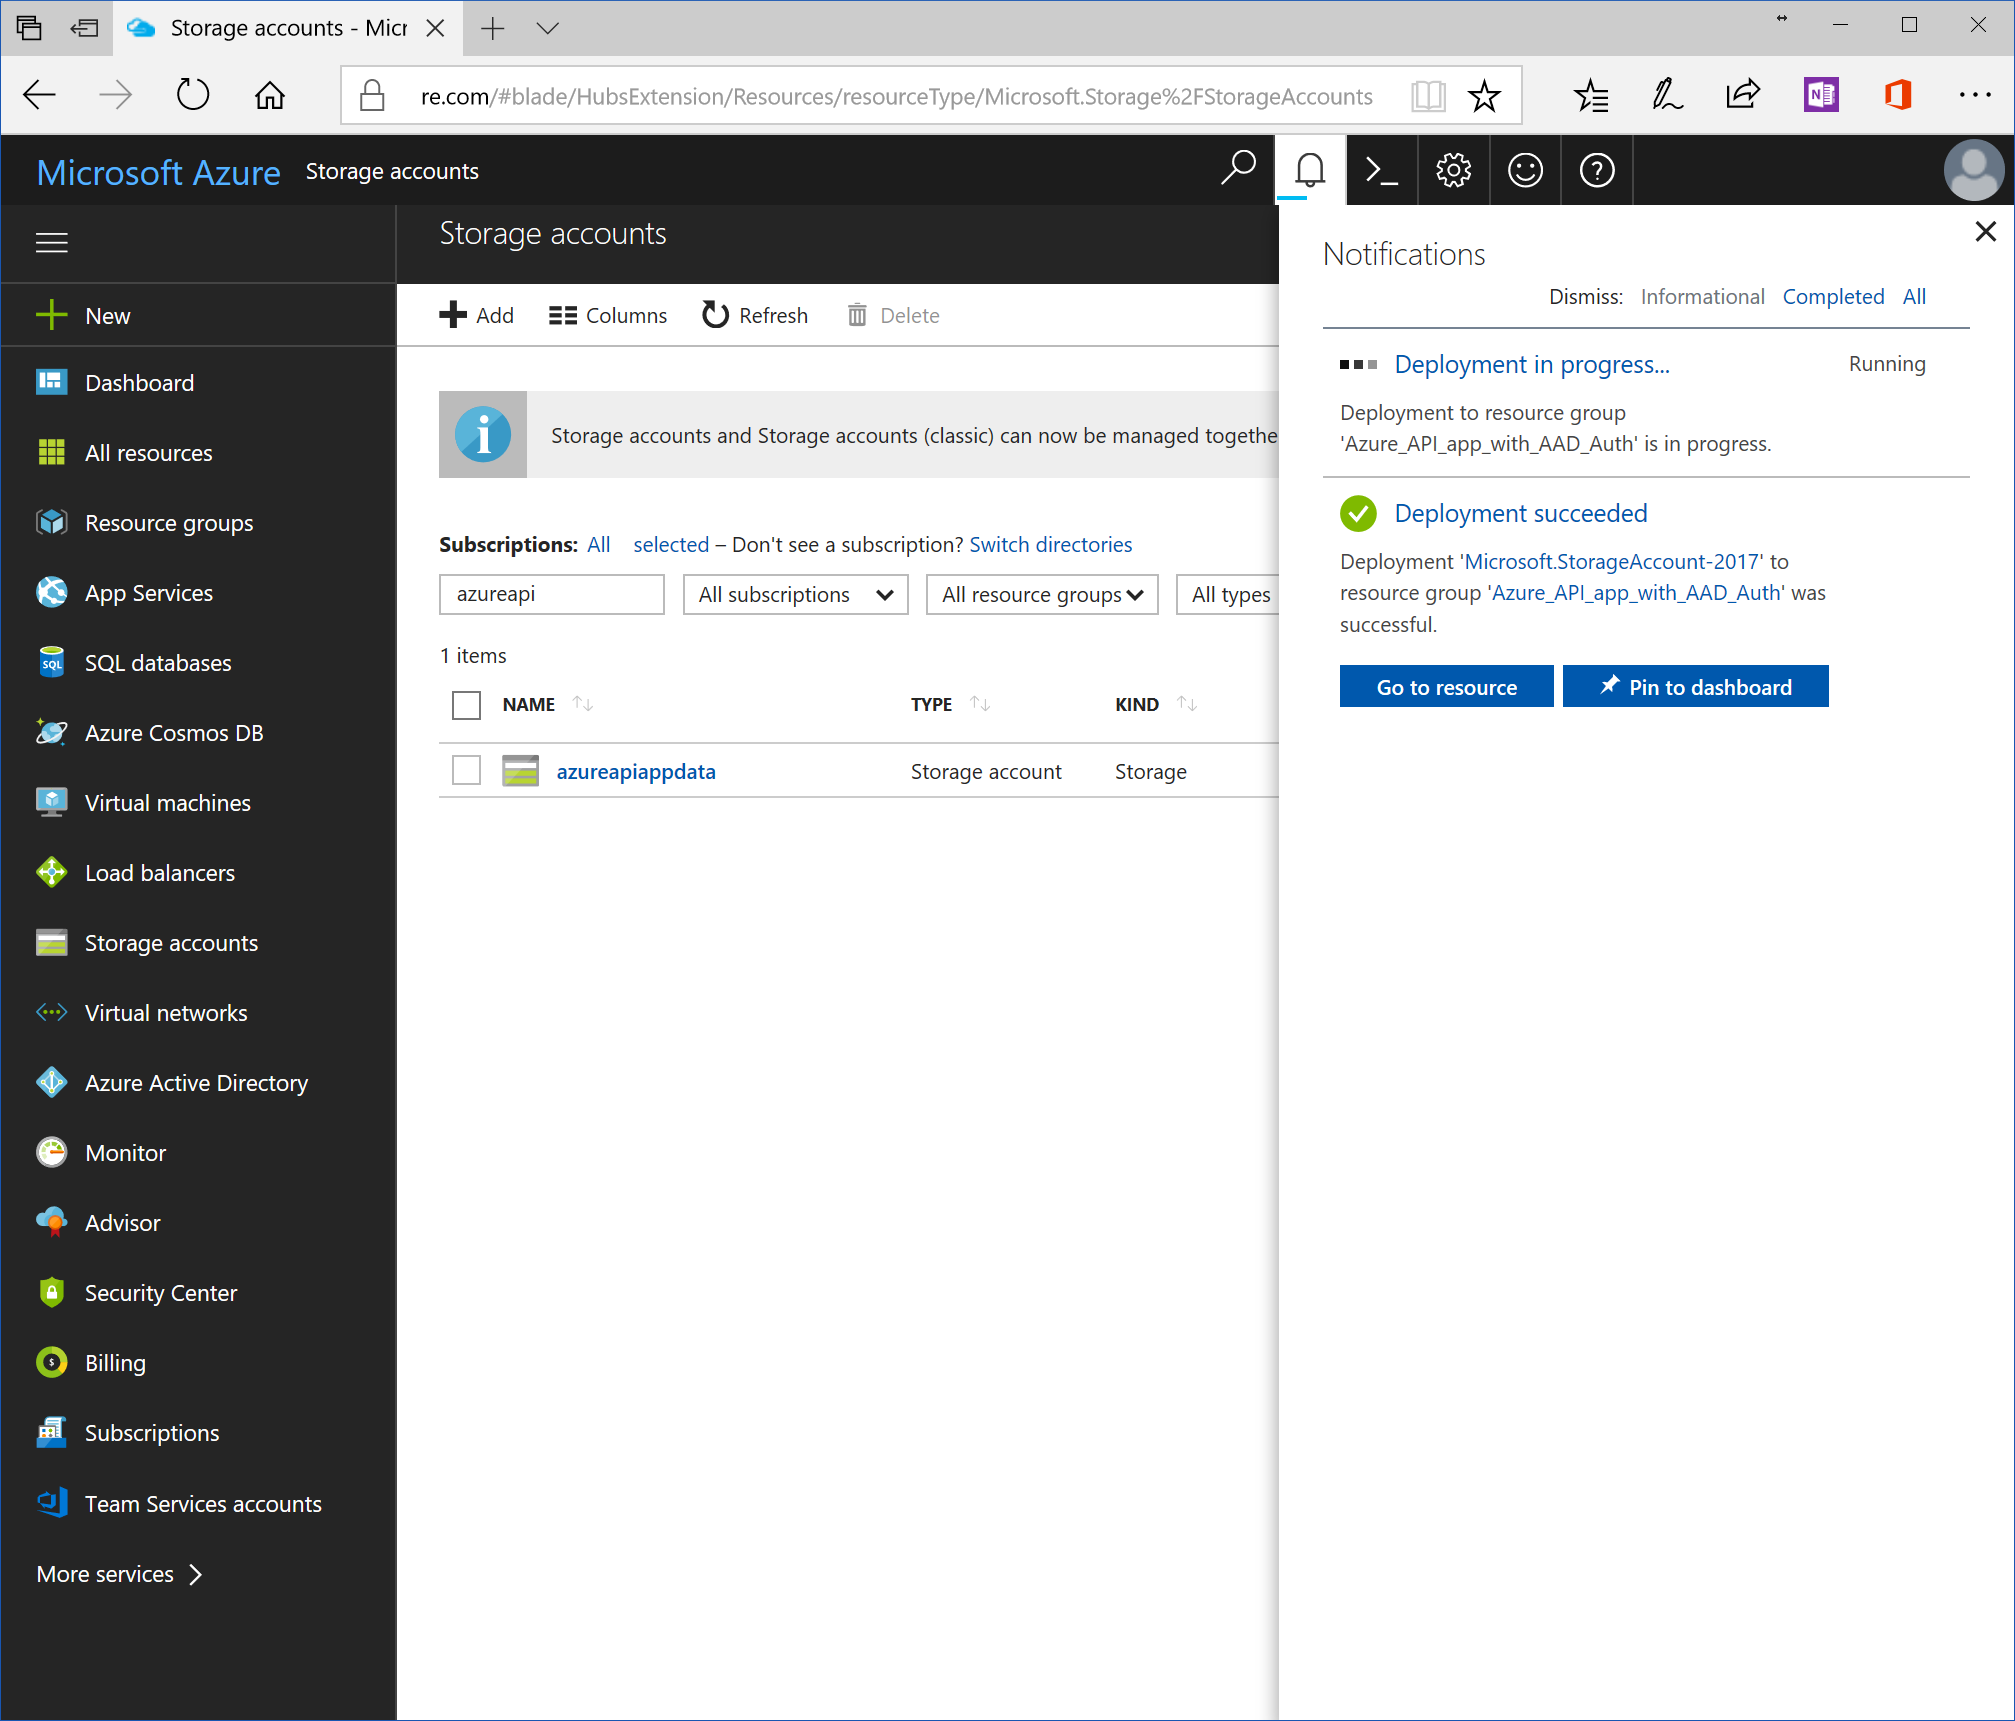The height and width of the screenshot is (1721, 2015).
Task: Open Virtual machines in the sidebar
Action: pyautogui.click(x=167, y=803)
